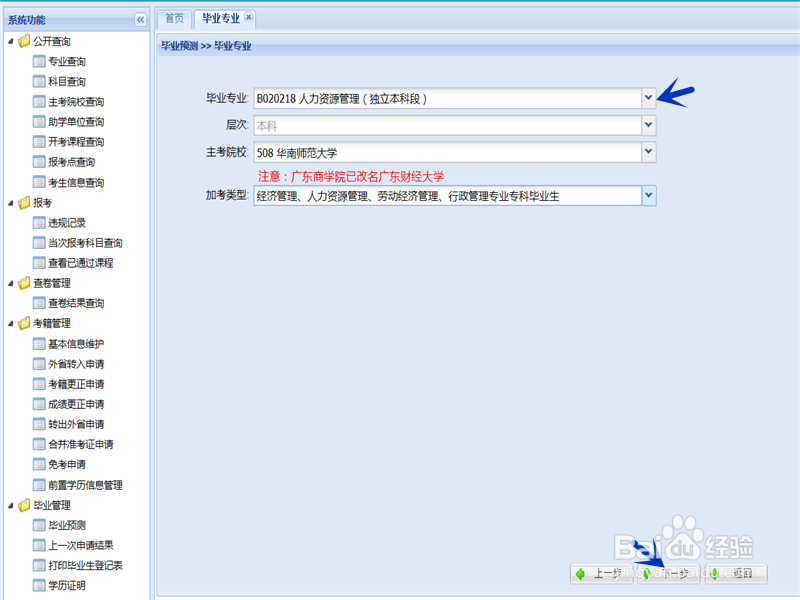
Task: Click the 公开查询 folder icon
Action: (24, 41)
